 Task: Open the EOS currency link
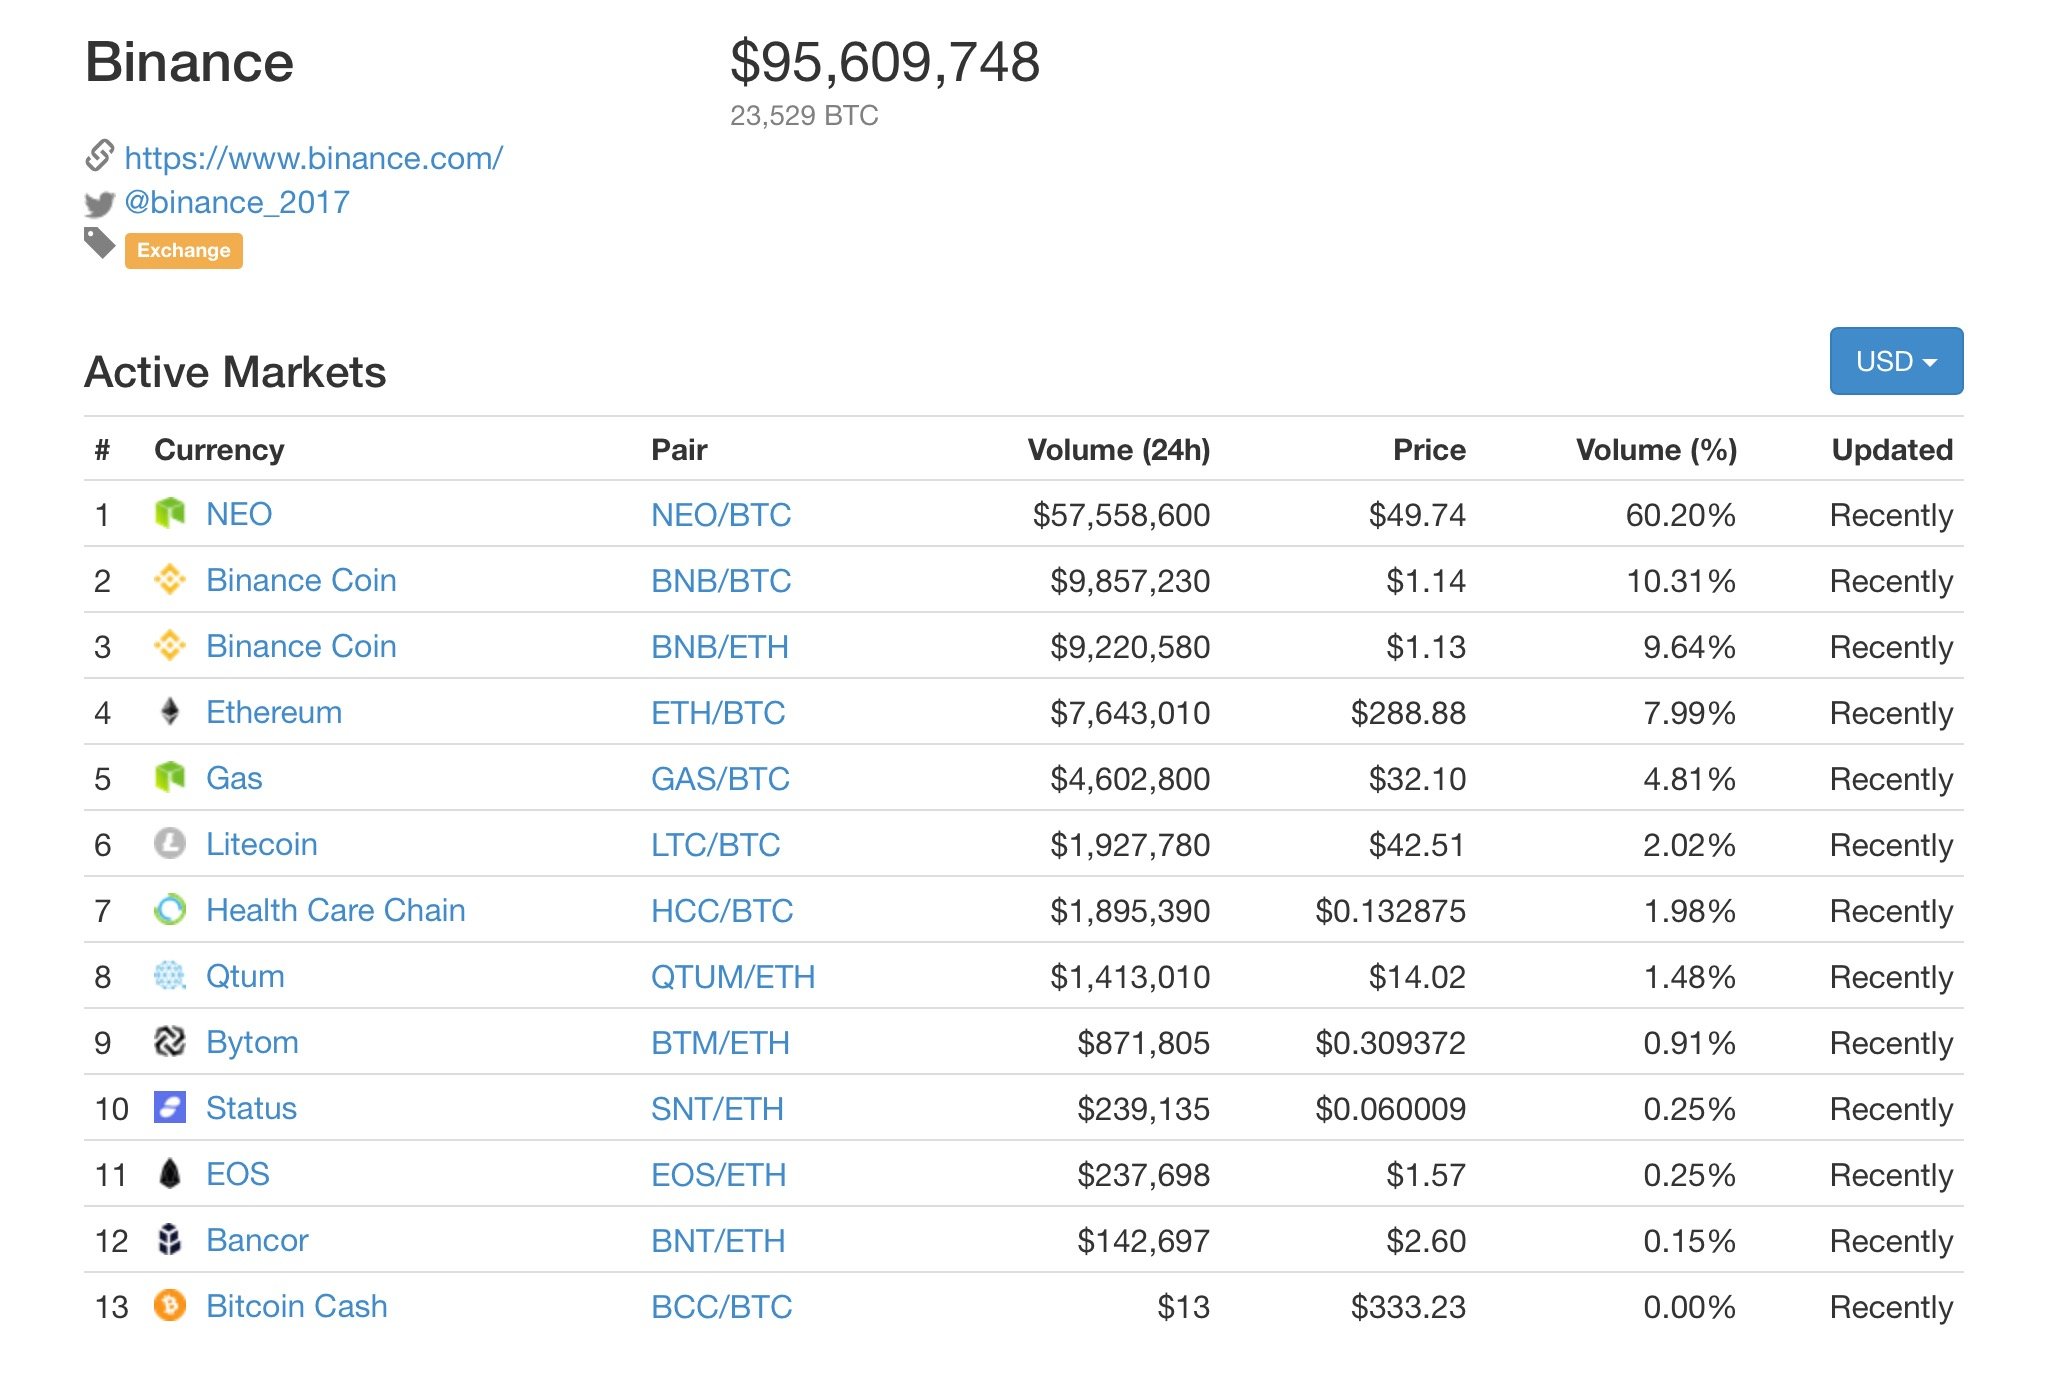pyautogui.click(x=238, y=1174)
